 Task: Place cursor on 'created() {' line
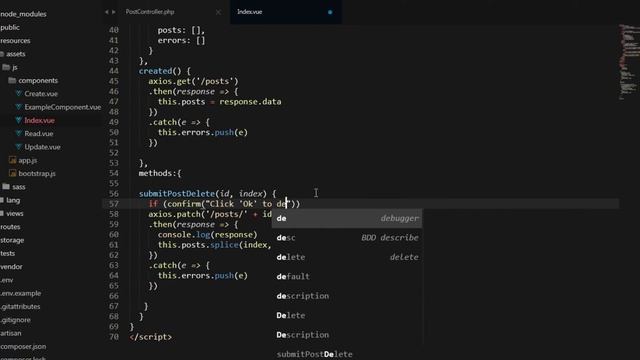(x=164, y=71)
